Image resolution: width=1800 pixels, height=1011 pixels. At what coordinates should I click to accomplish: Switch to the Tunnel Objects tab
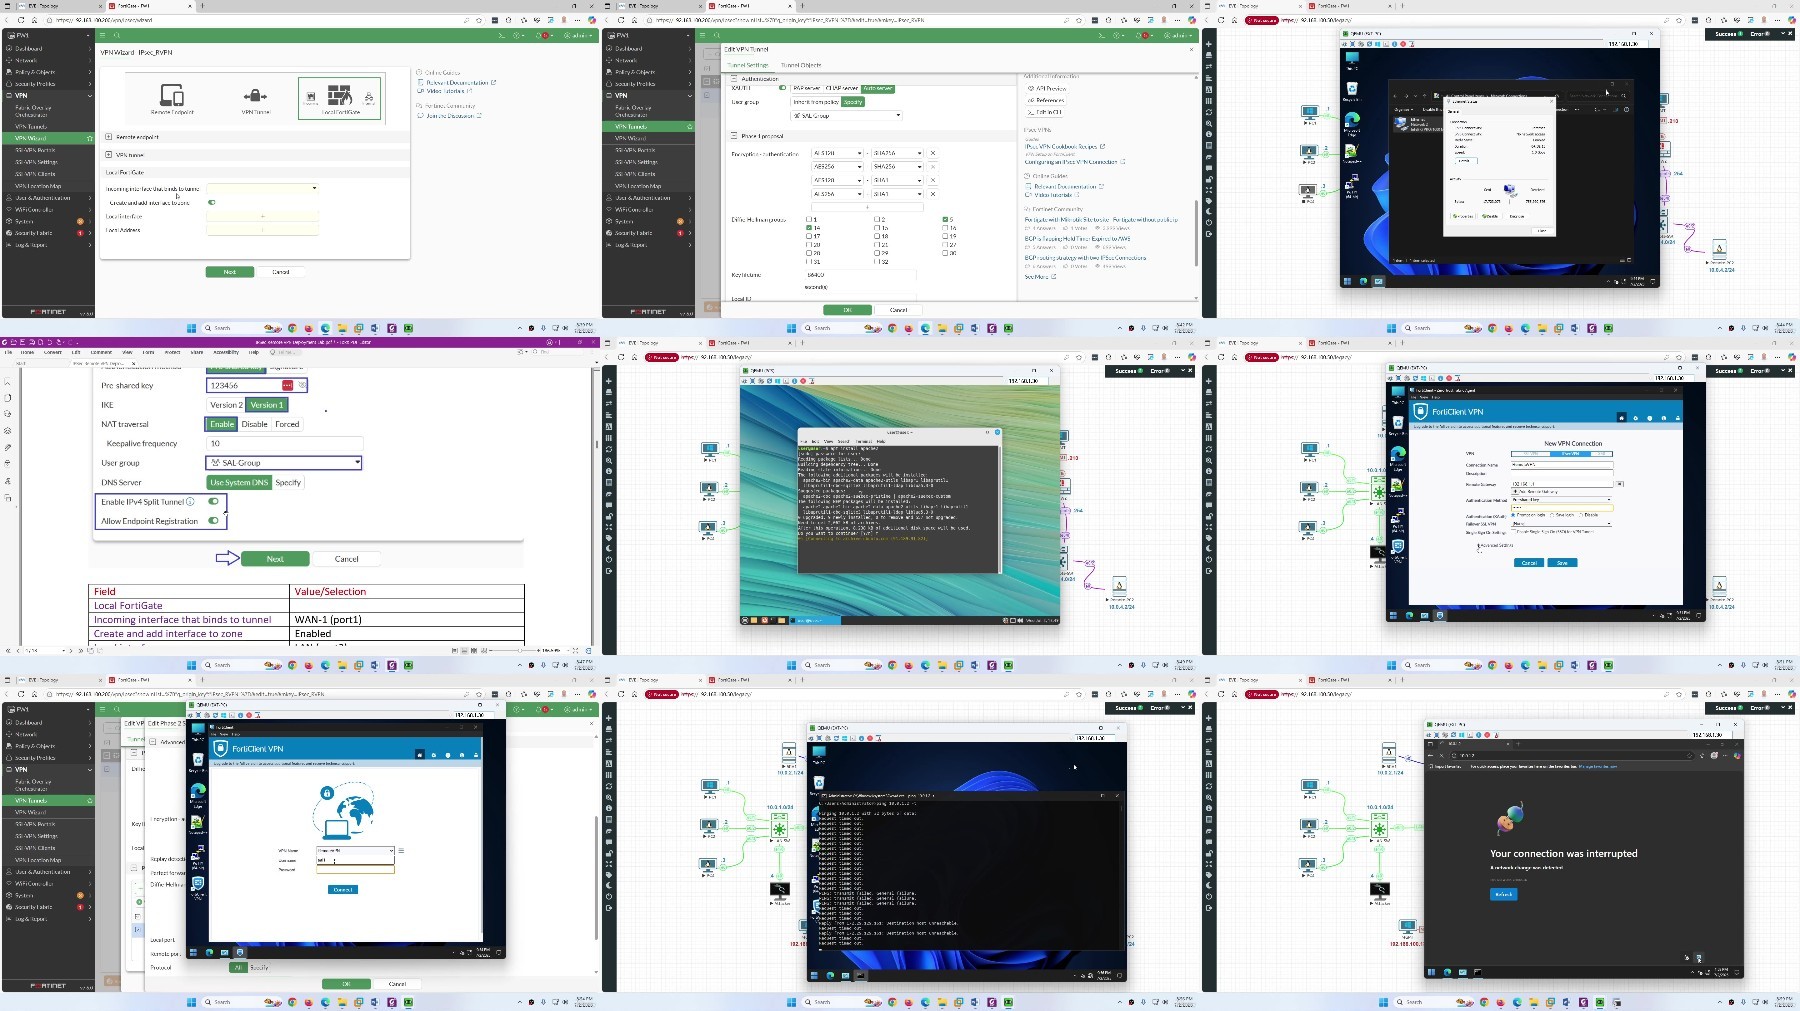801,65
